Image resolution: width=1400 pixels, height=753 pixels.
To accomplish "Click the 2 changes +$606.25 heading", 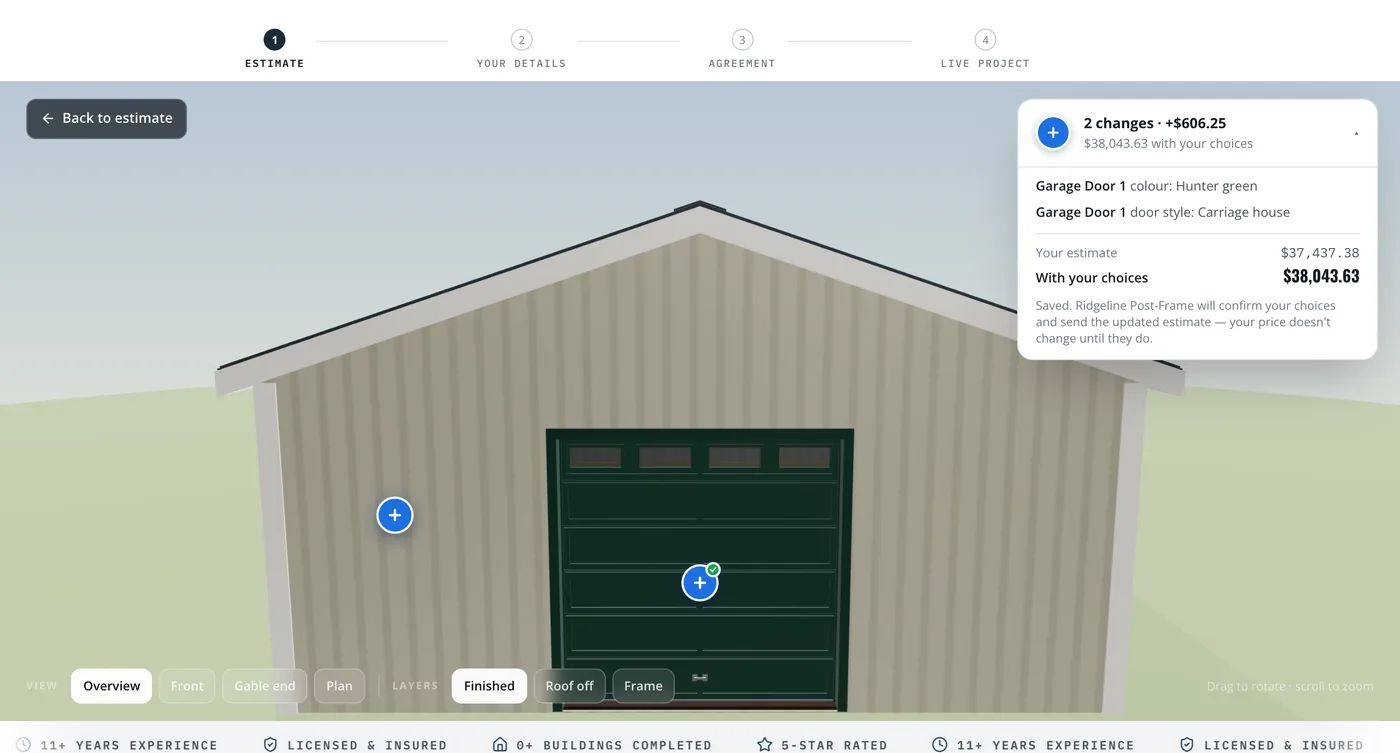I will pyautogui.click(x=1154, y=123).
